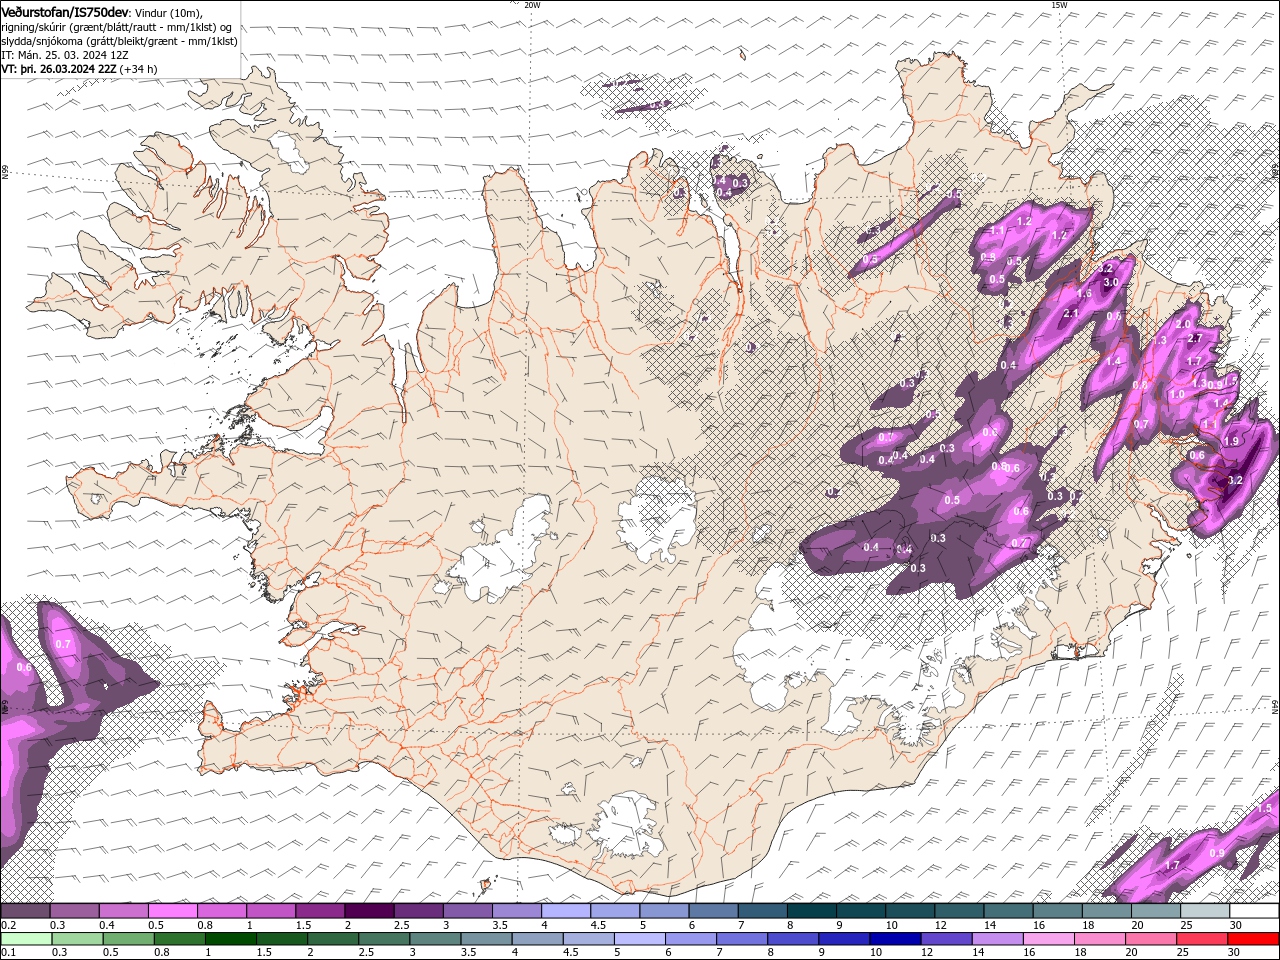This screenshot has width=1280, height=960.
Task: Select upper legend swatch between 0.2 and 0.3
Action: point(25,911)
